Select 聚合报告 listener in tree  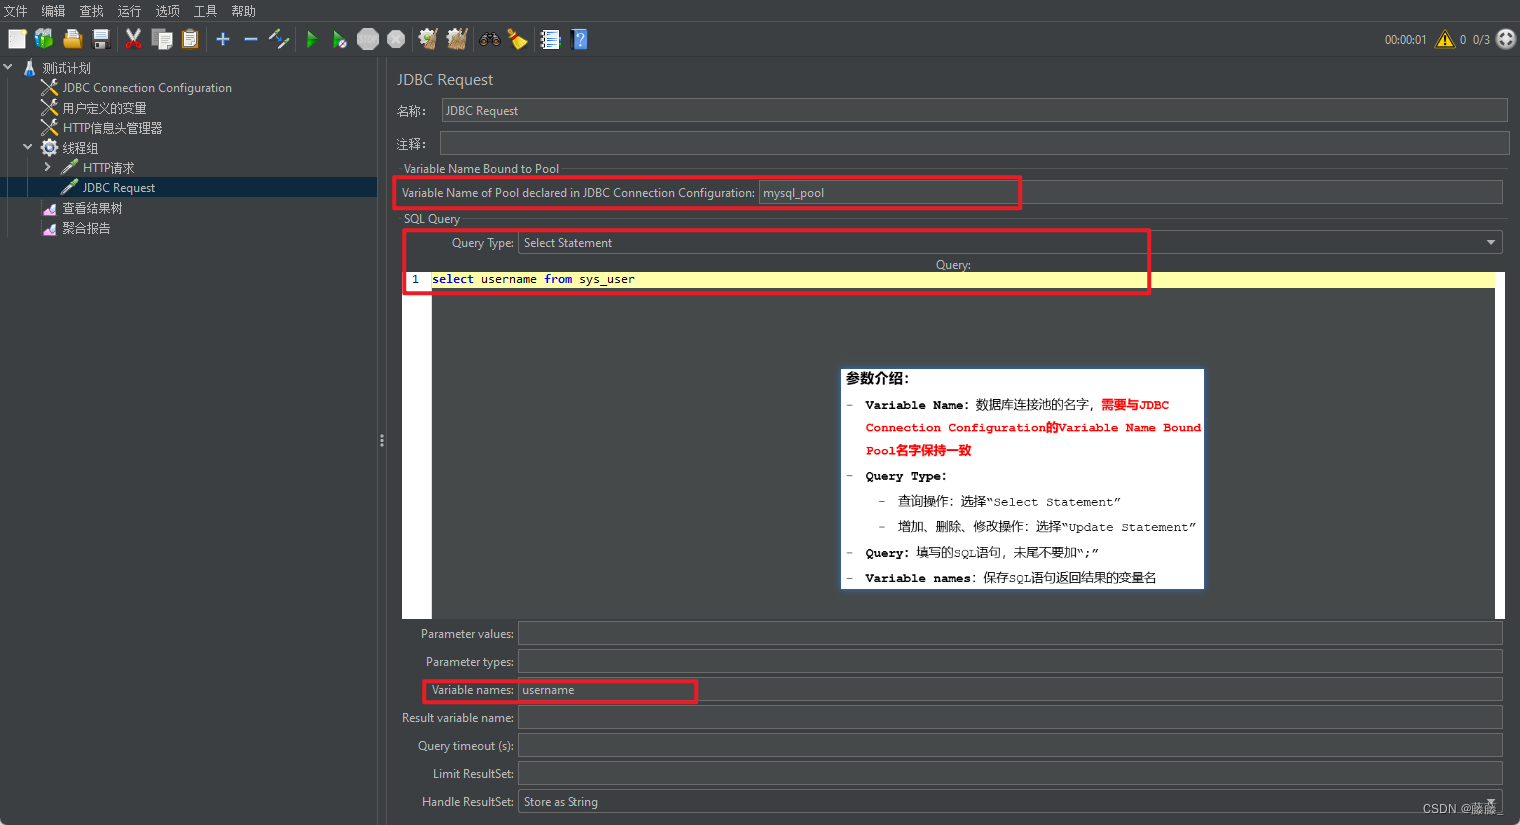point(86,228)
